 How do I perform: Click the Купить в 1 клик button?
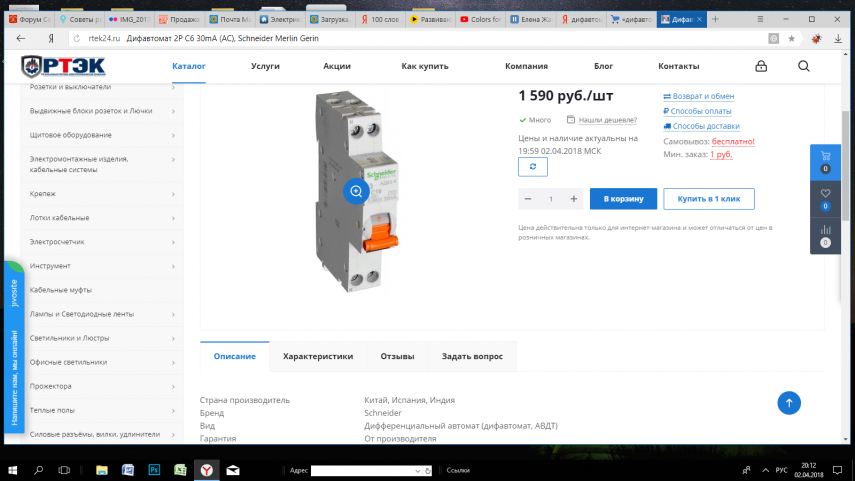coord(709,199)
